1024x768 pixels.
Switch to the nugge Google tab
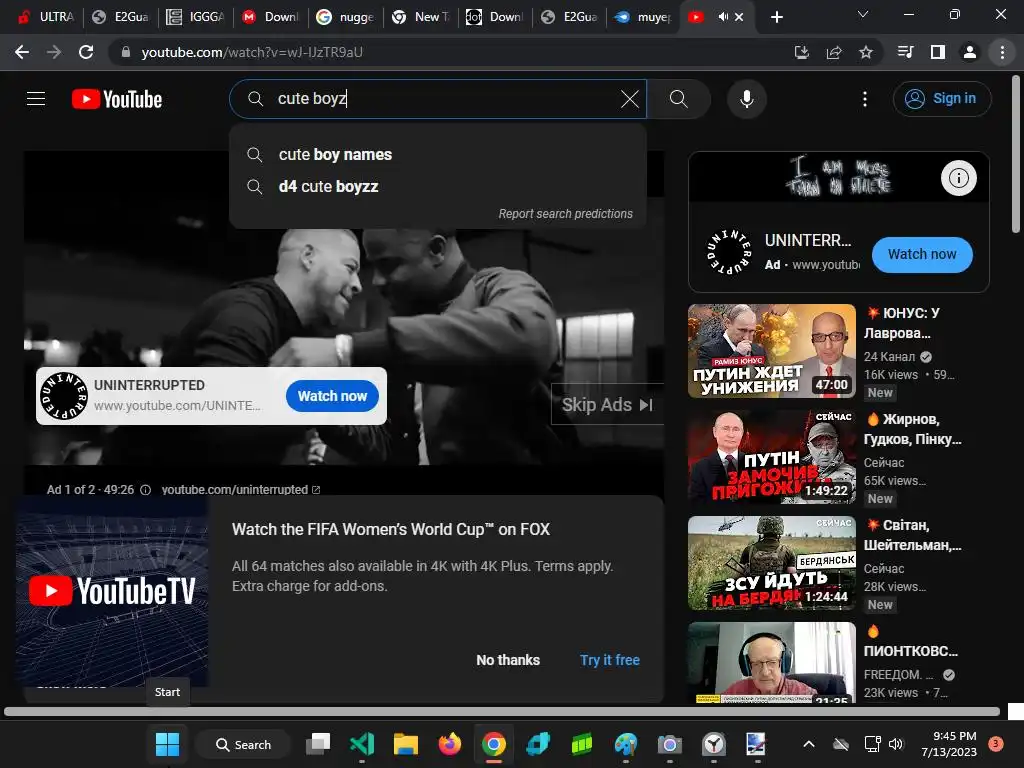pos(345,17)
